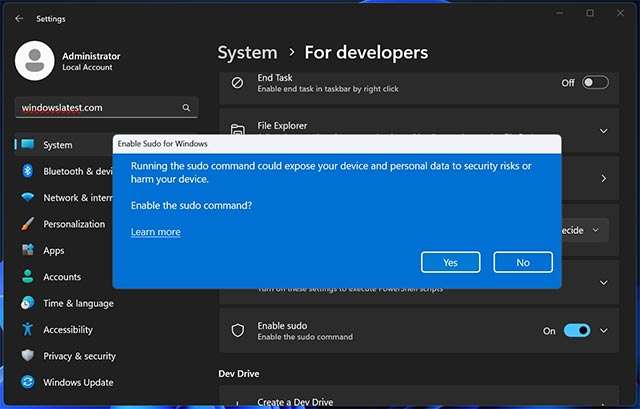Click the For developers page title

(x=366, y=53)
